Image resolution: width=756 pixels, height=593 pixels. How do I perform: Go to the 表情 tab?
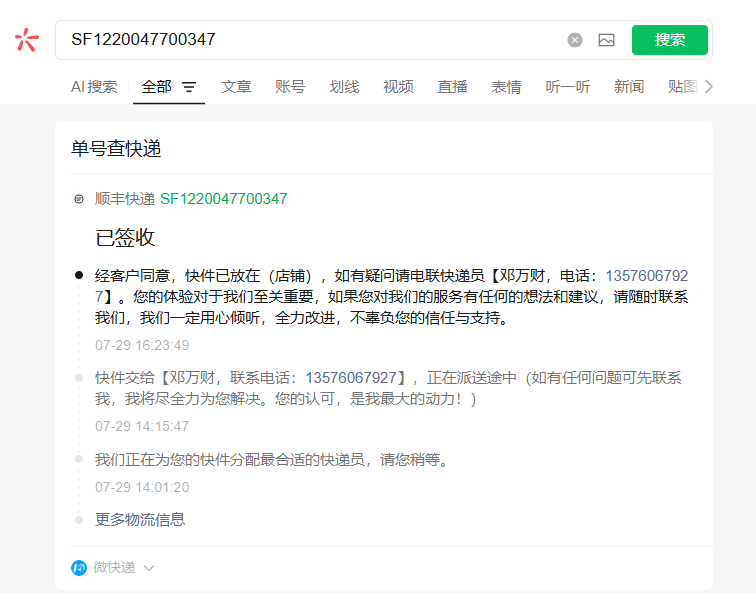[506, 87]
